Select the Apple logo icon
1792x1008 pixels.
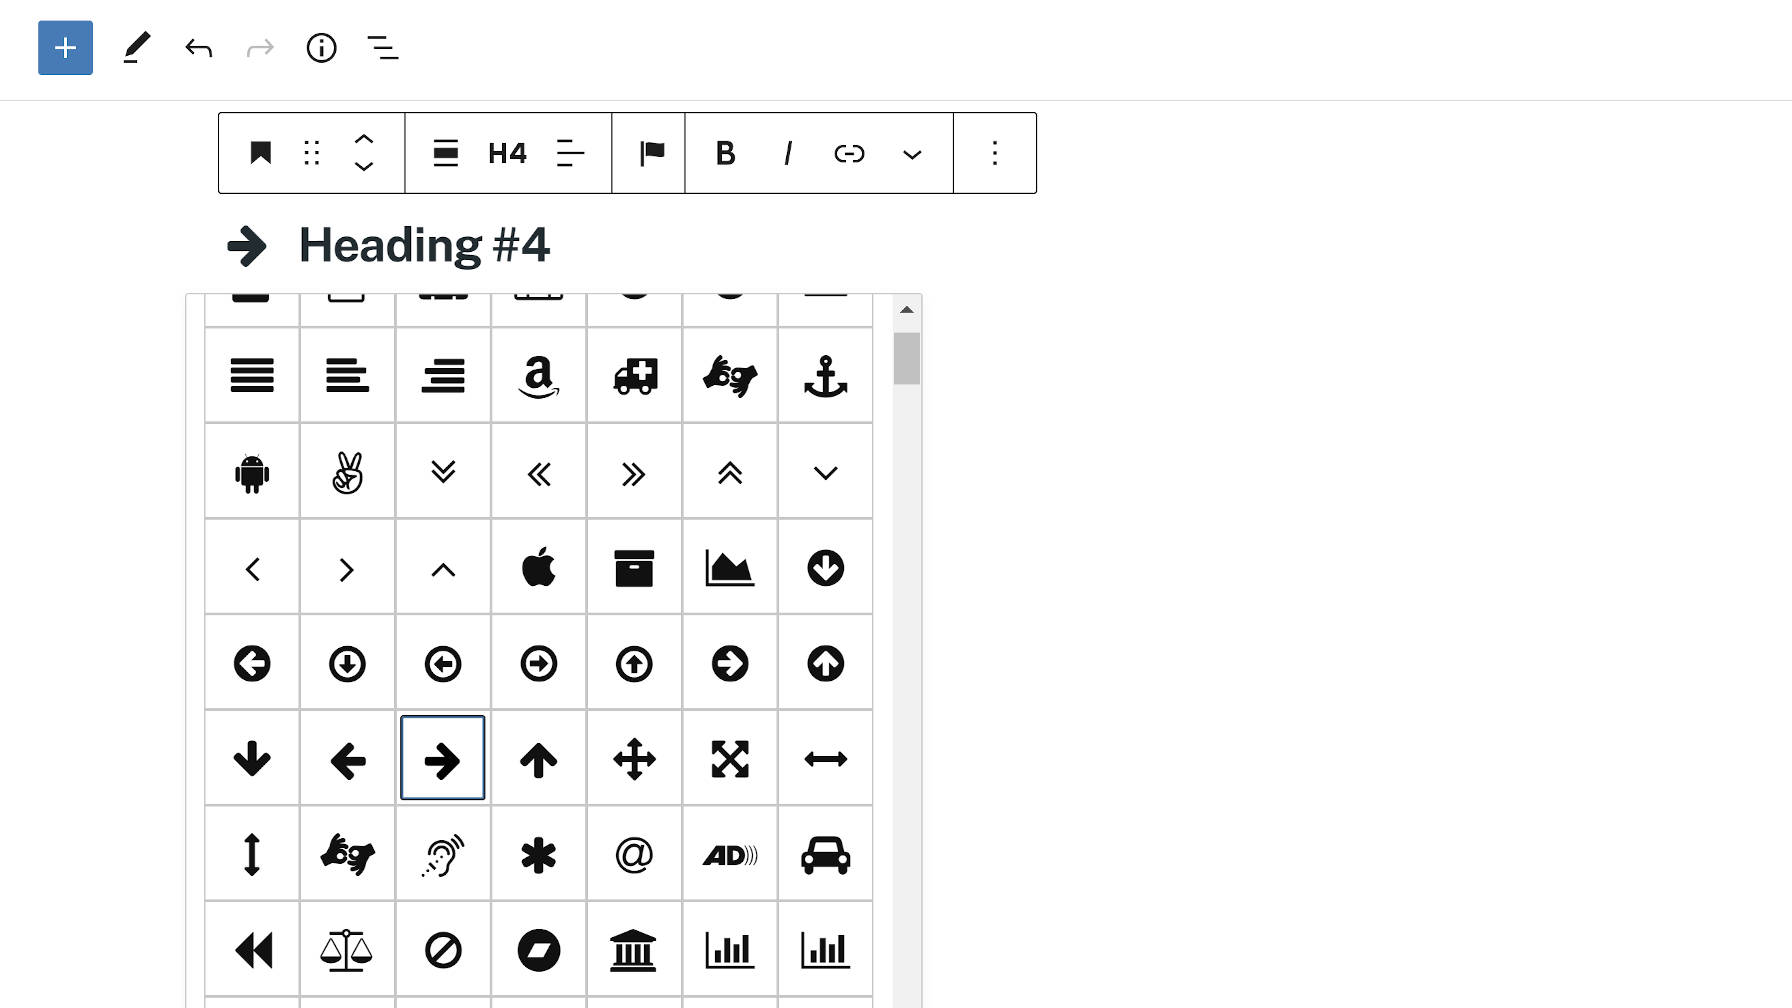click(538, 567)
